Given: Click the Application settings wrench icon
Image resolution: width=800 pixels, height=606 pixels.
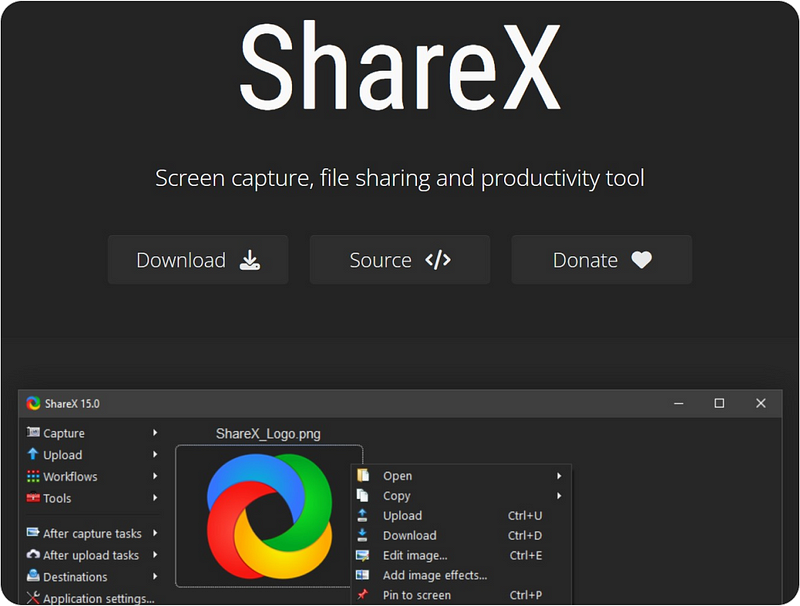Looking at the screenshot, I should pyautogui.click(x=33, y=597).
